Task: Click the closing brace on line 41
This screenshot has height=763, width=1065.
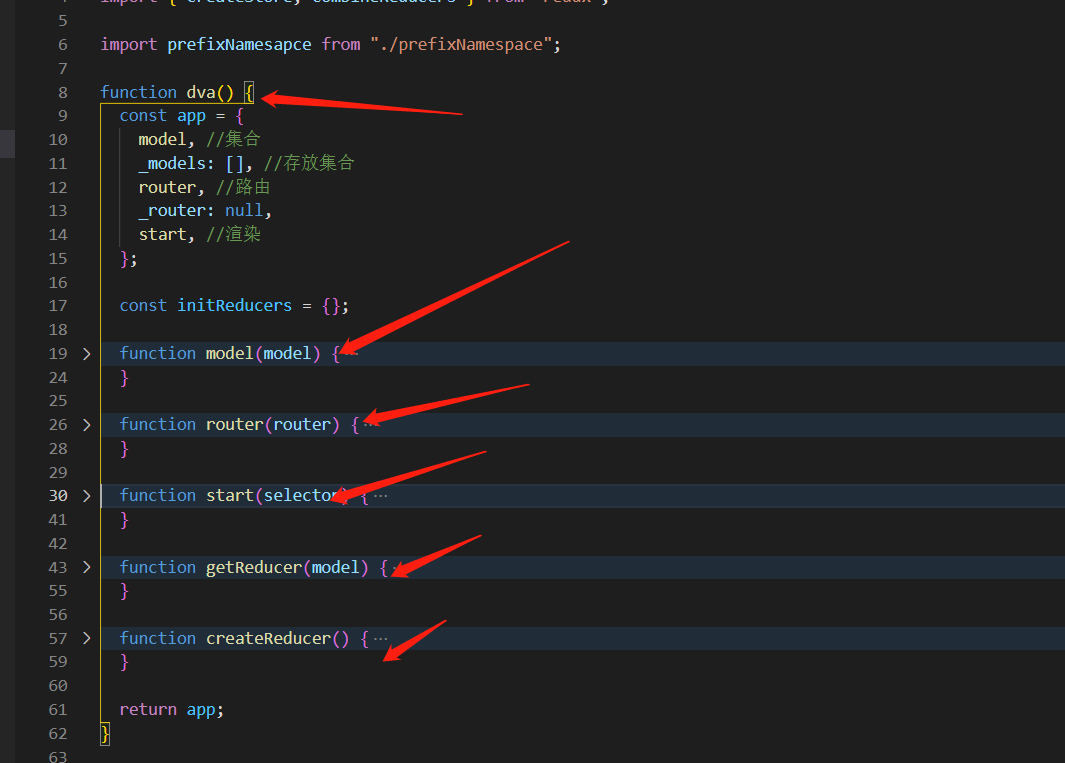Action: 124,520
